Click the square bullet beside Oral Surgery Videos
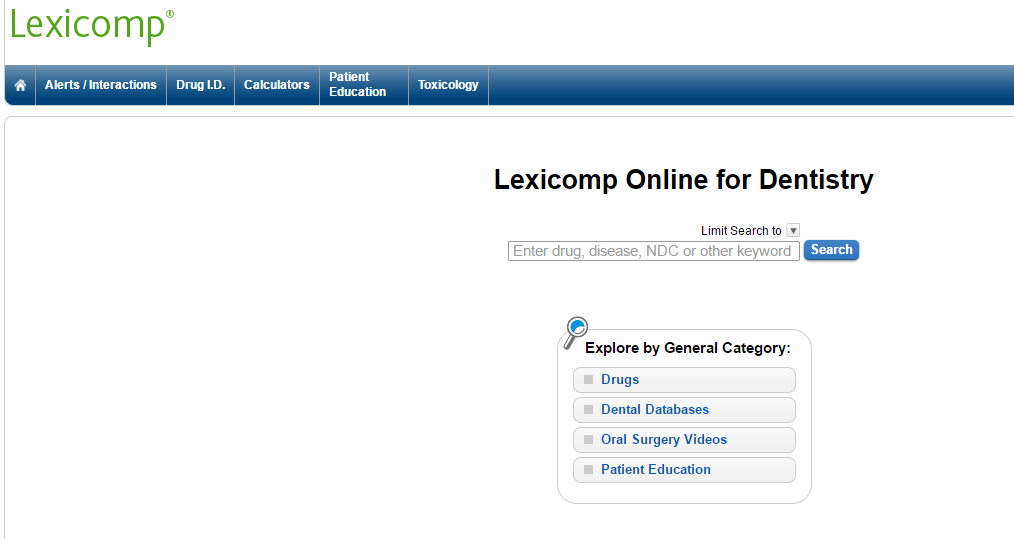Screen dimensions: 1014x539 pyautogui.click(x=588, y=440)
